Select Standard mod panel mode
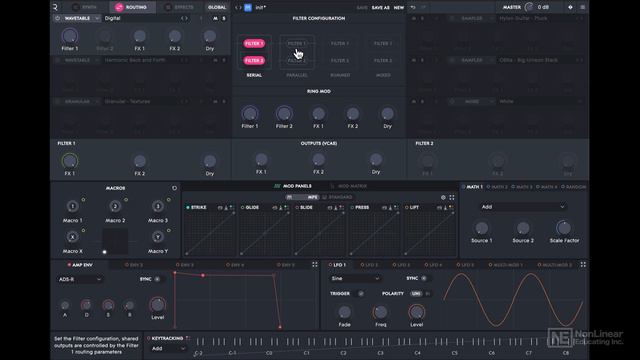Image resolution: width=640 pixels, height=360 pixels. [x=337, y=197]
